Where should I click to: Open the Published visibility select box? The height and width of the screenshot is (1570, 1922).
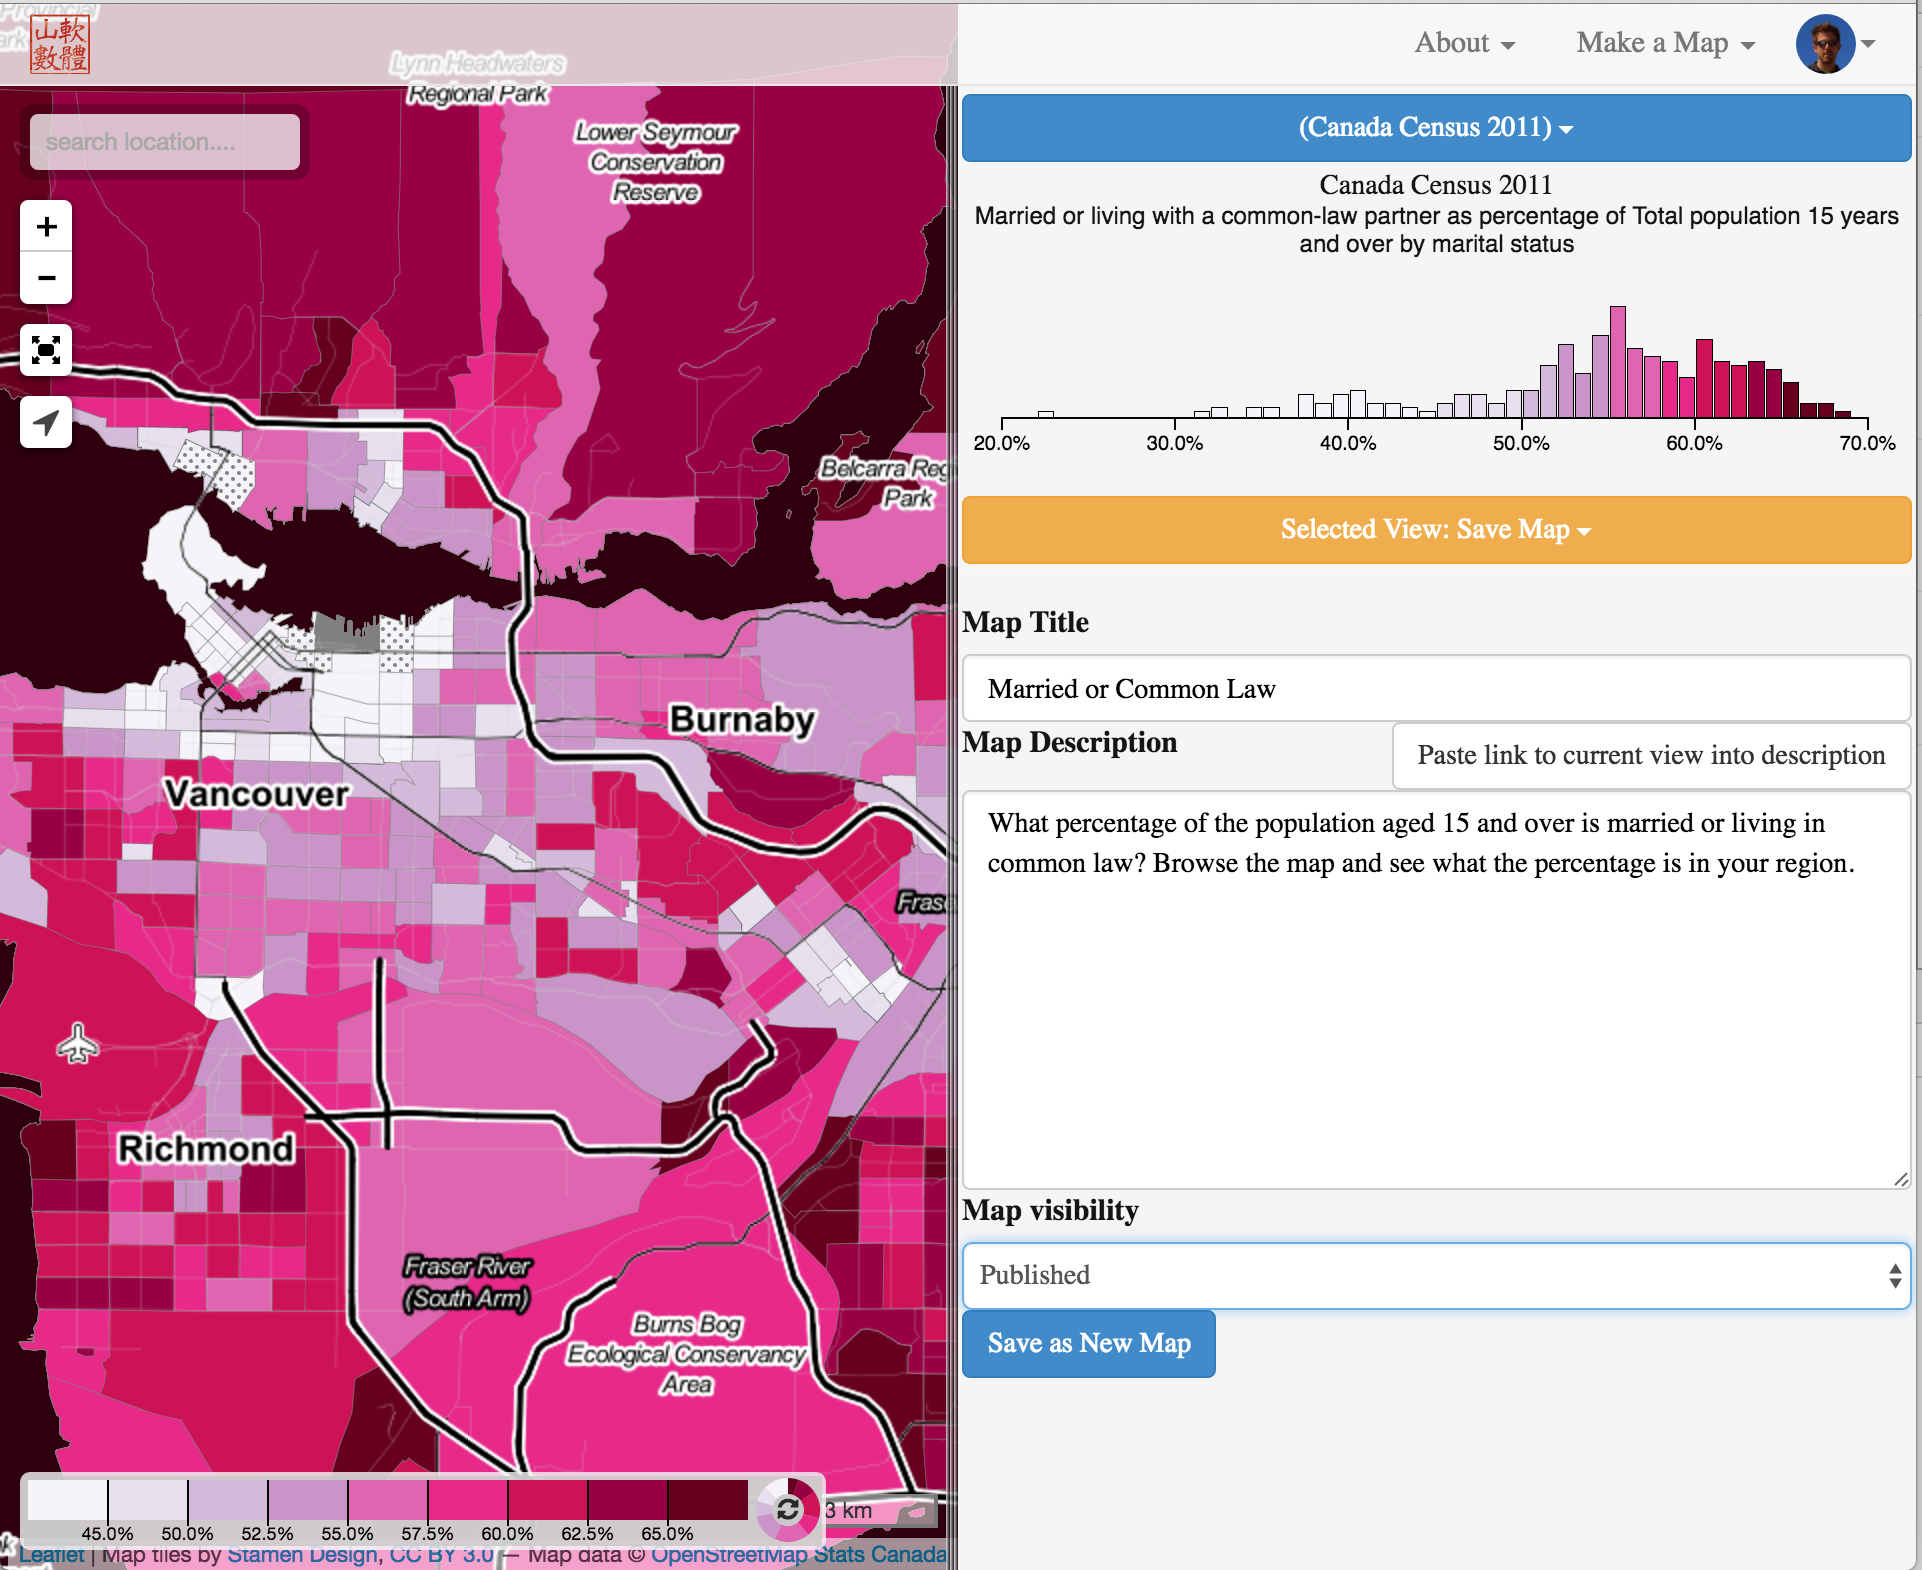(x=1436, y=1275)
